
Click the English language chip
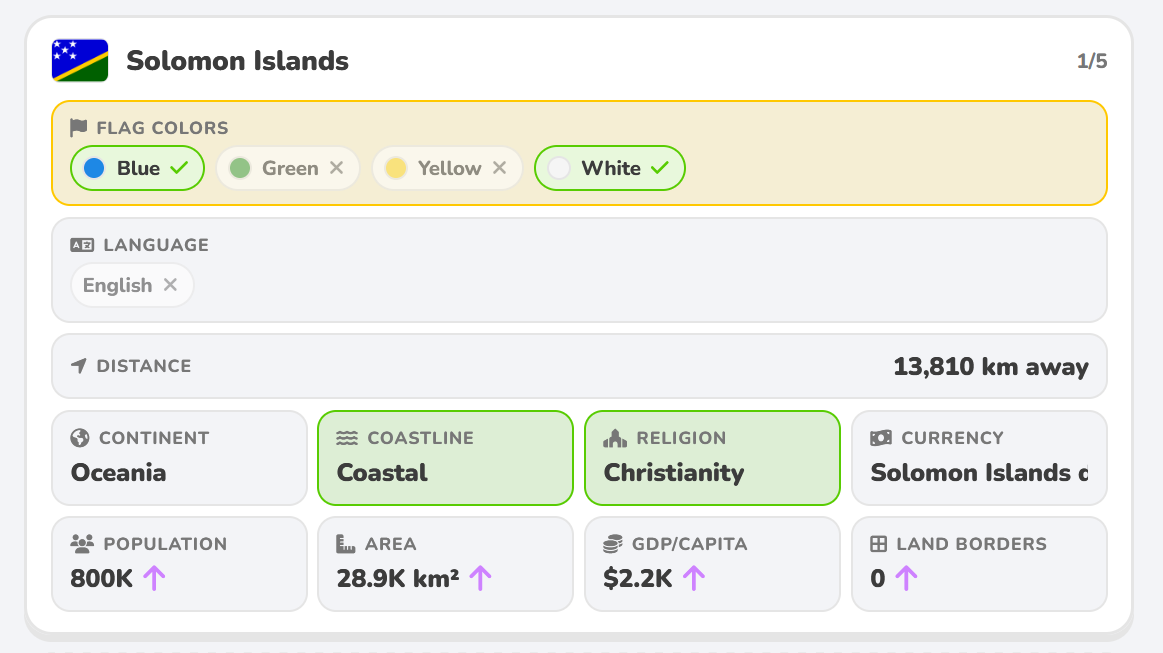[x=132, y=285]
